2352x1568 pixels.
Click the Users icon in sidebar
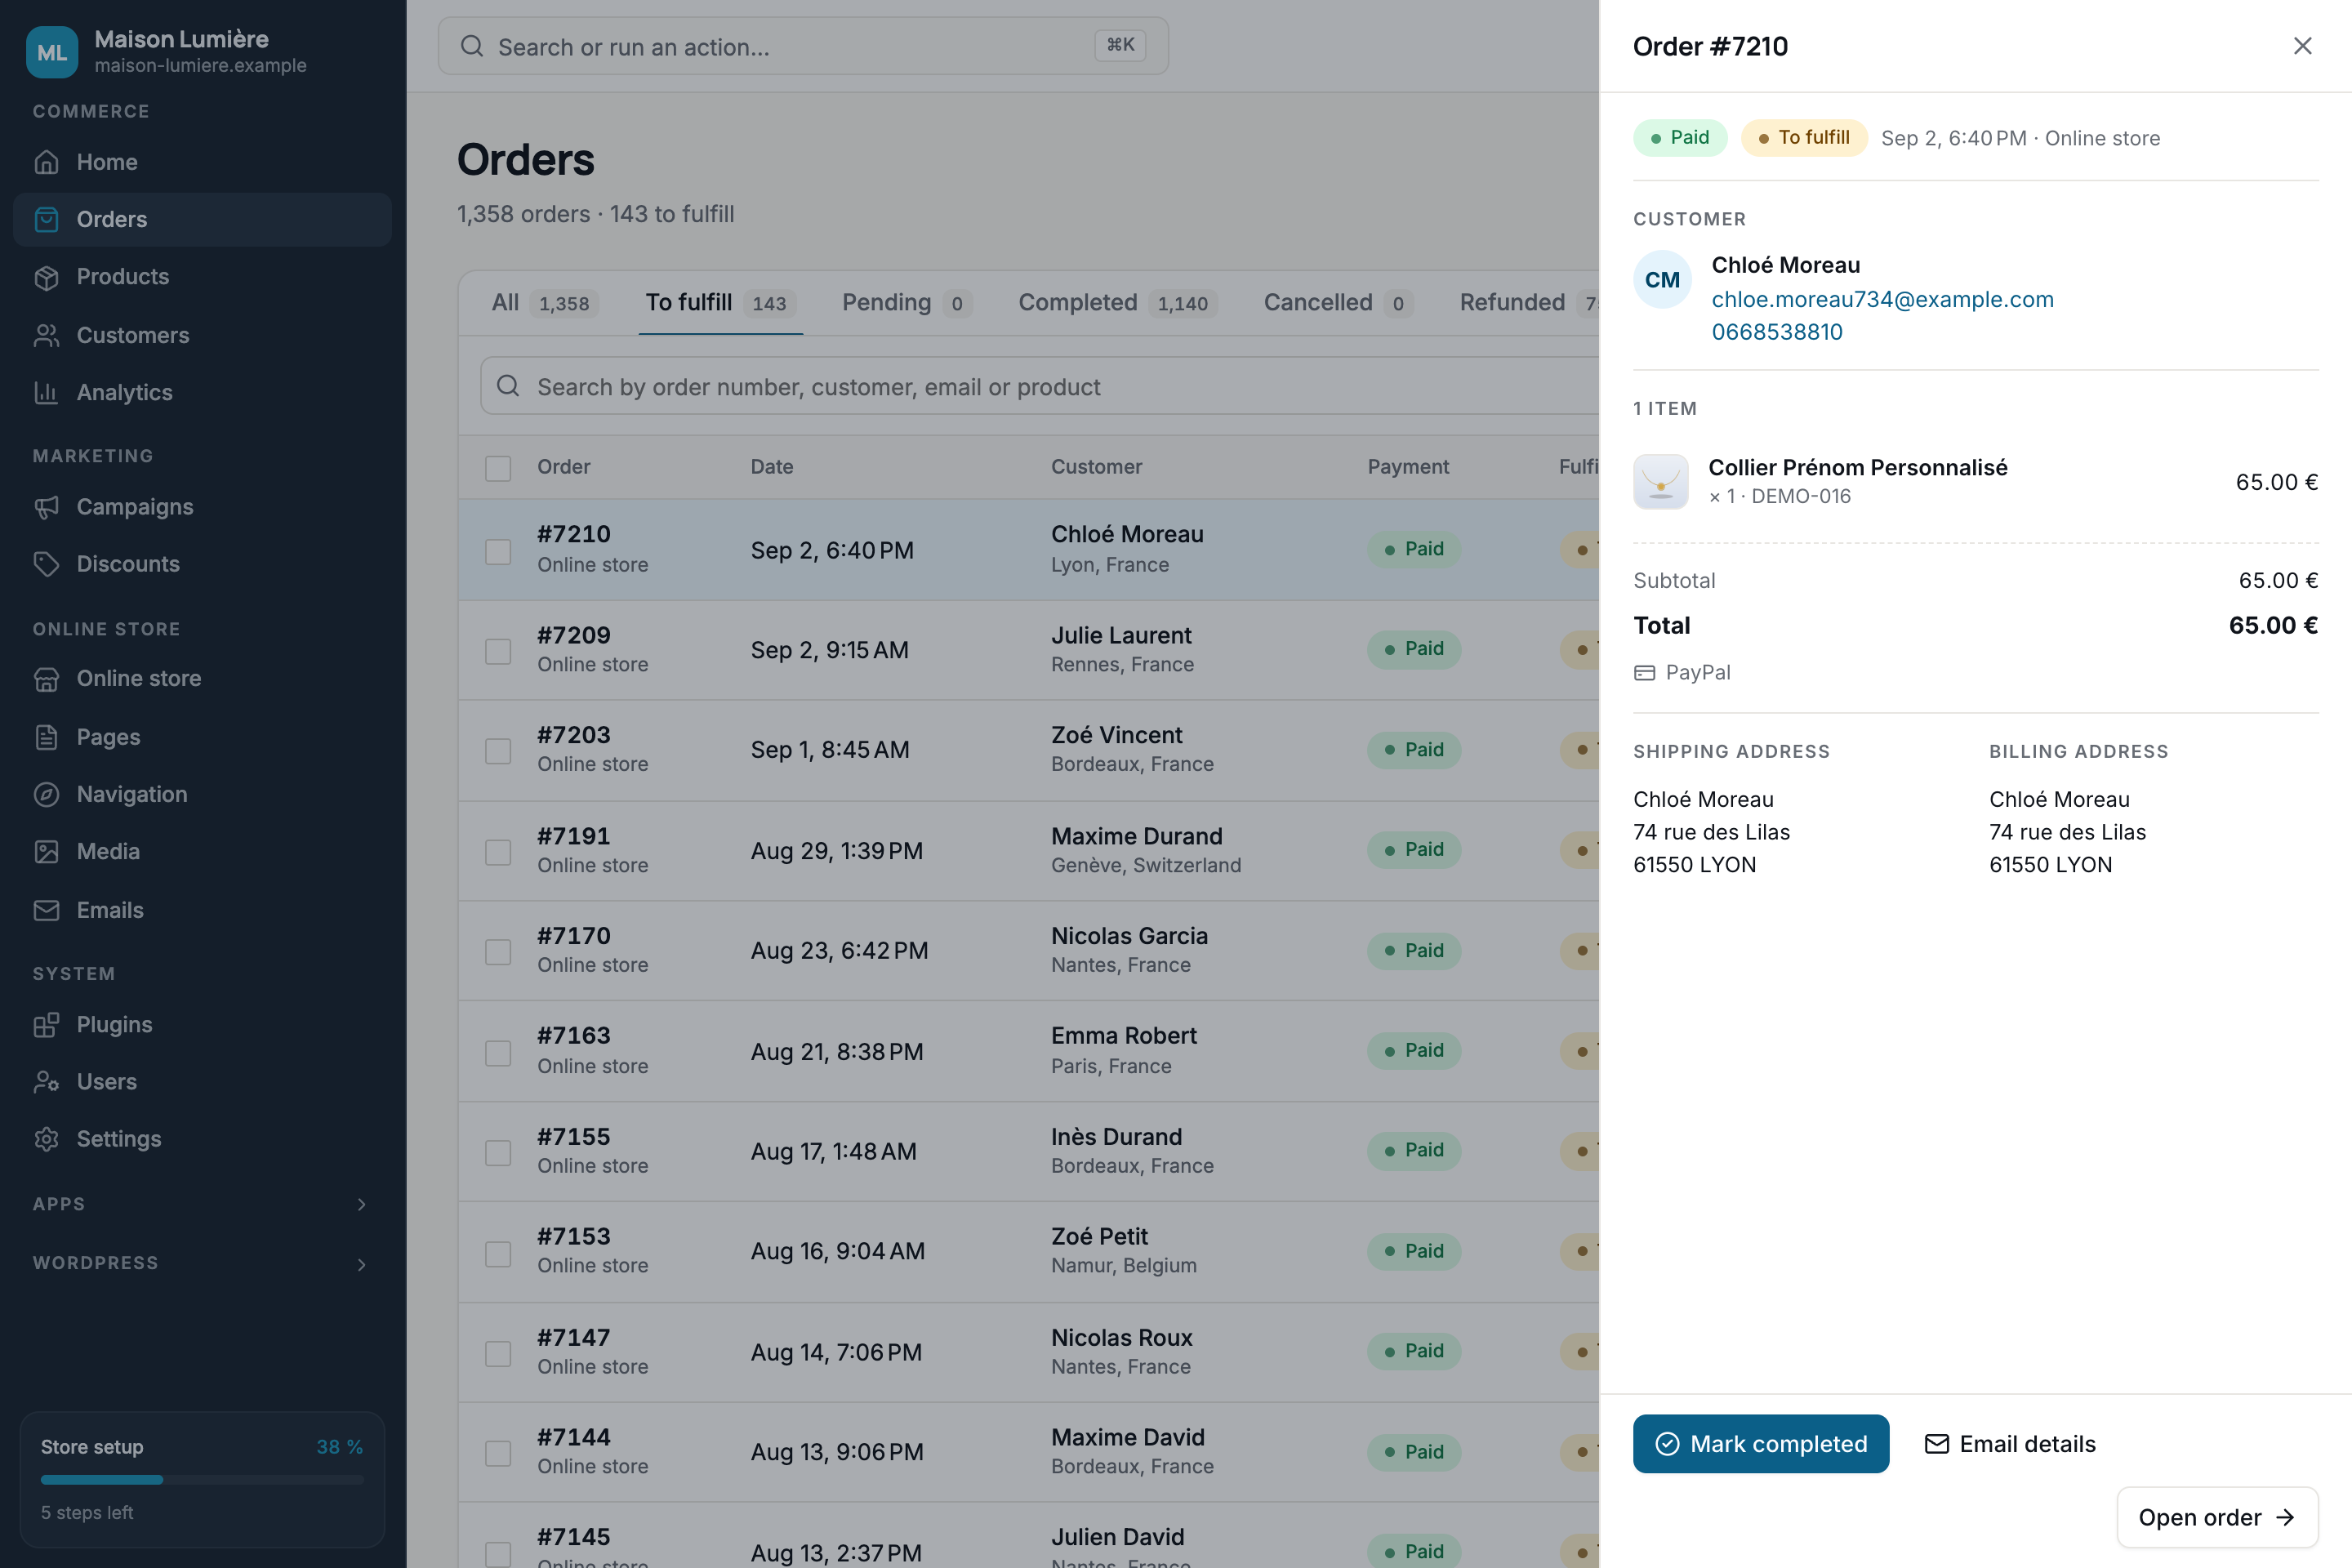pyautogui.click(x=46, y=1082)
